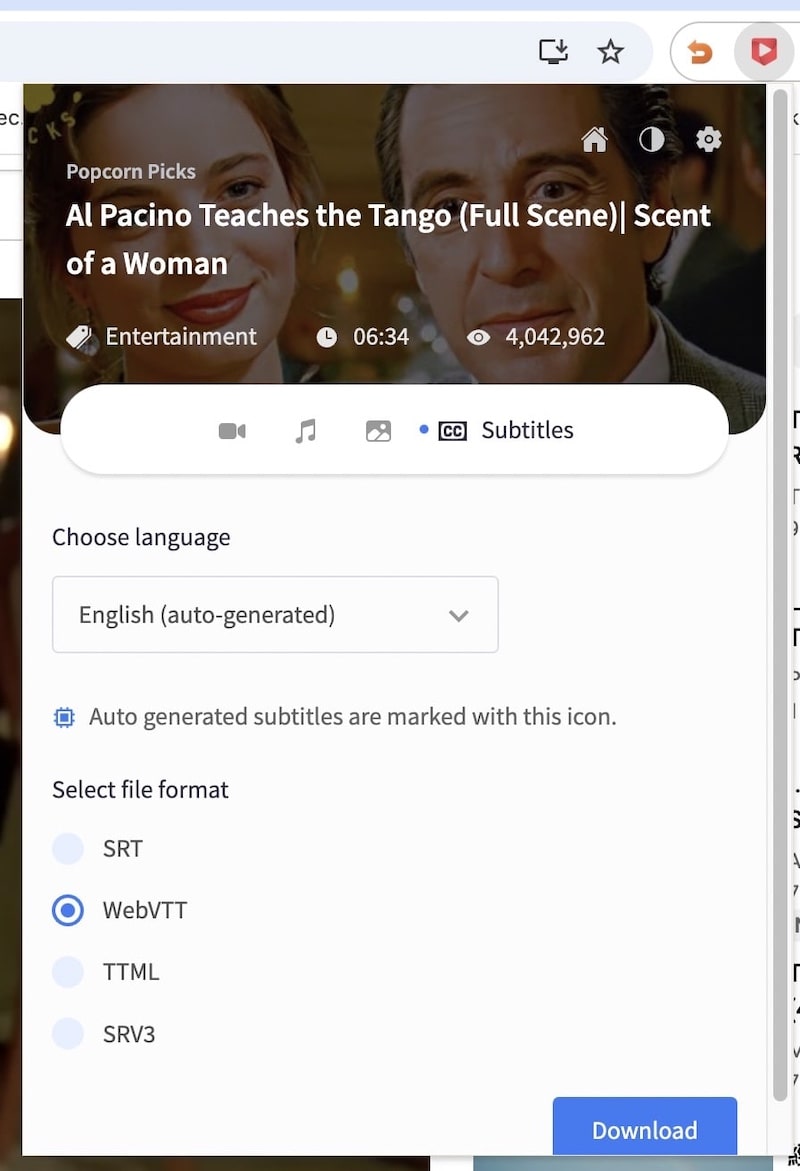Select the Subtitles tab
This screenshot has width=800, height=1171.
(x=507, y=431)
